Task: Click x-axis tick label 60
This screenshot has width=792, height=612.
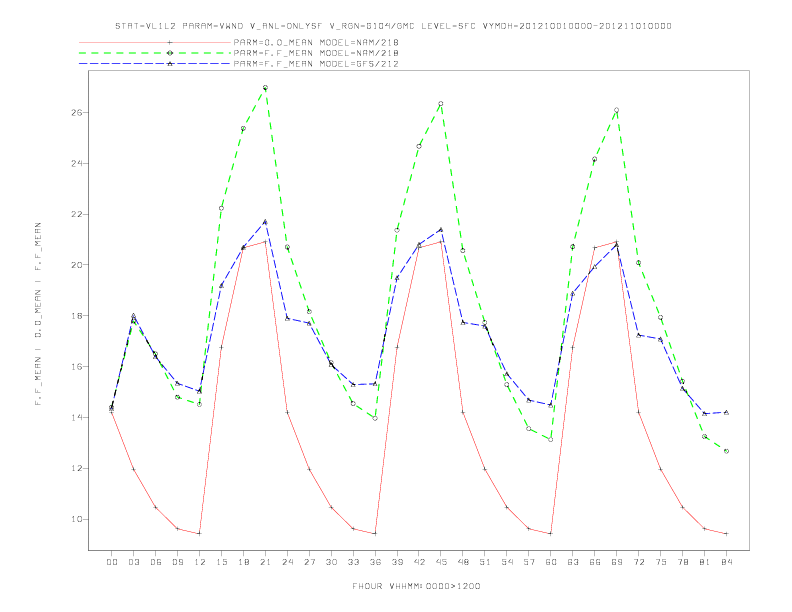Action: 551,562
